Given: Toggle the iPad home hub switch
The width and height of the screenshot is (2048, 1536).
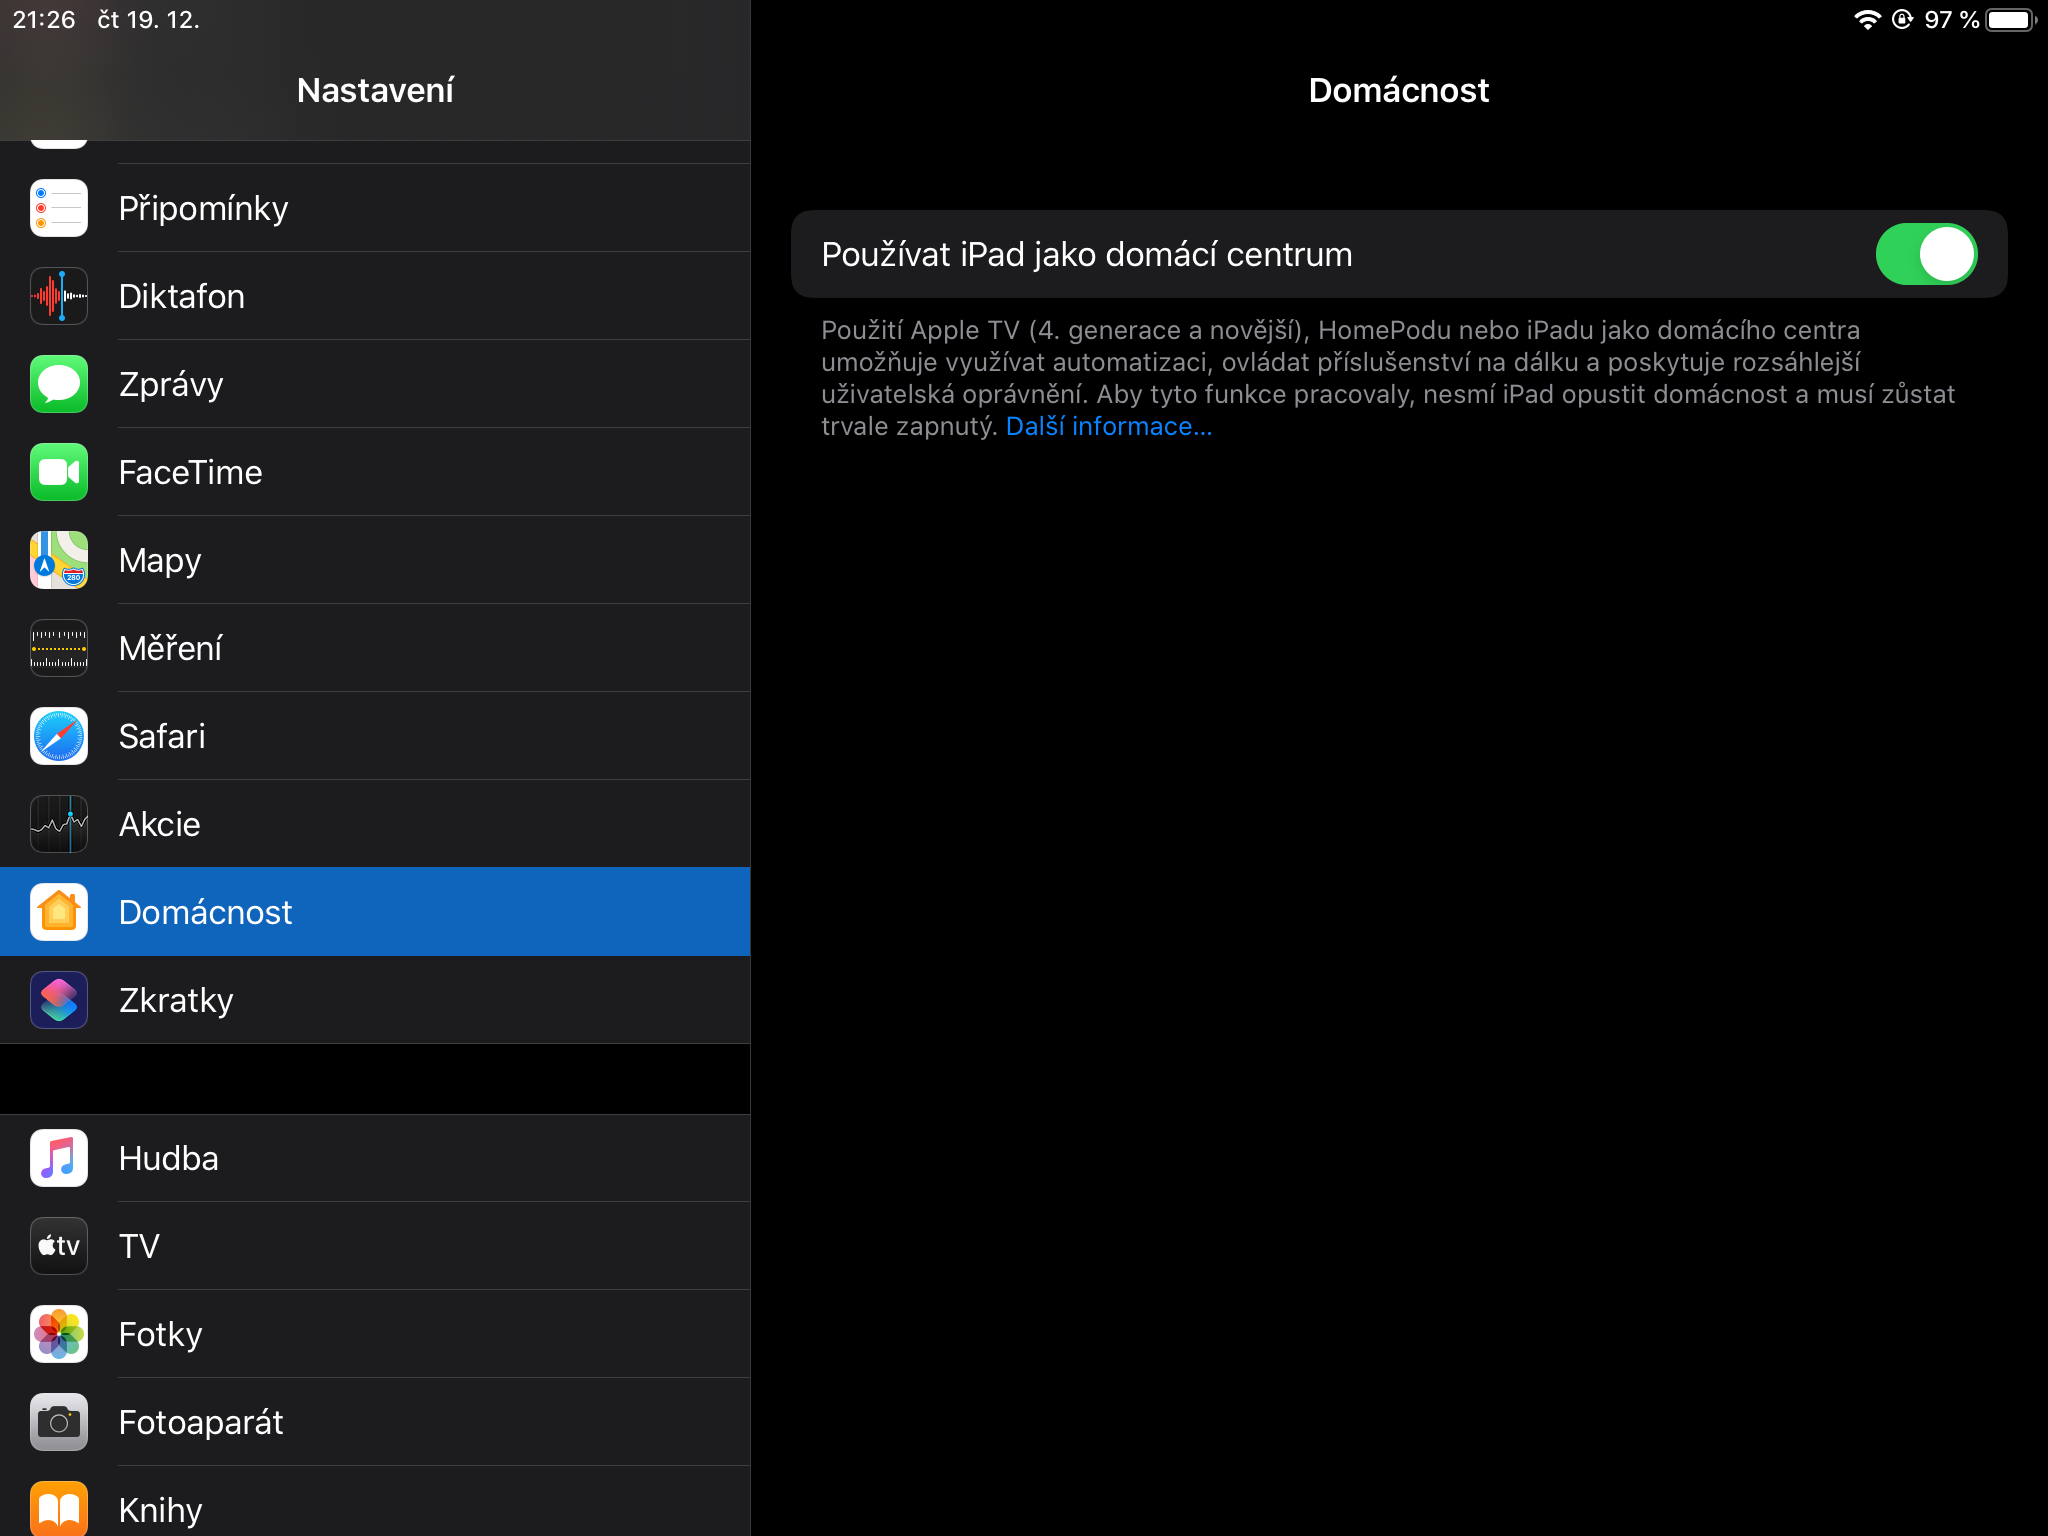Looking at the screenshot, I should pyautogui.click(x=1925, y=254).
